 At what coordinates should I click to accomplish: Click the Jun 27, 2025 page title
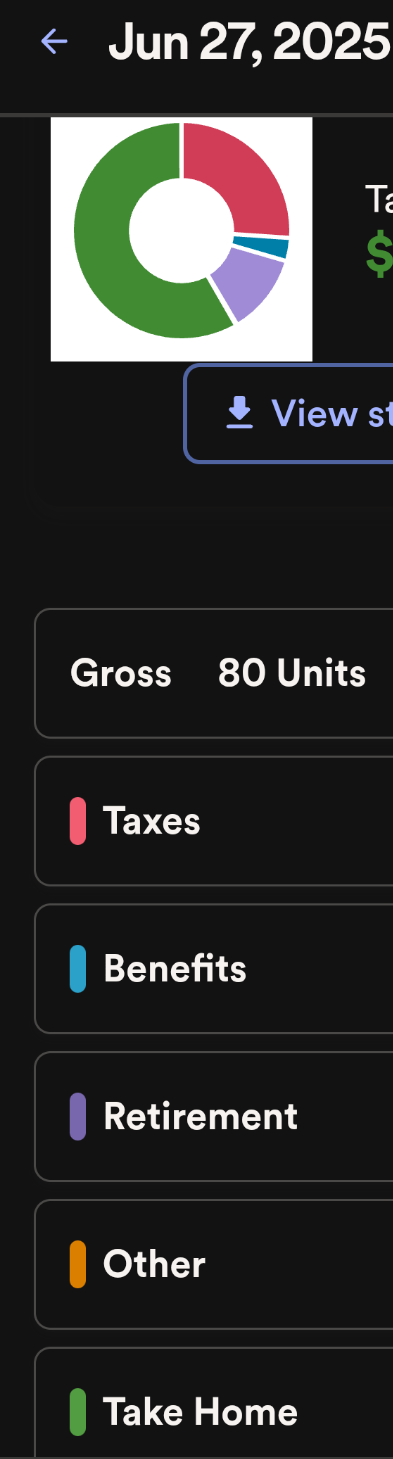[250, 42]
